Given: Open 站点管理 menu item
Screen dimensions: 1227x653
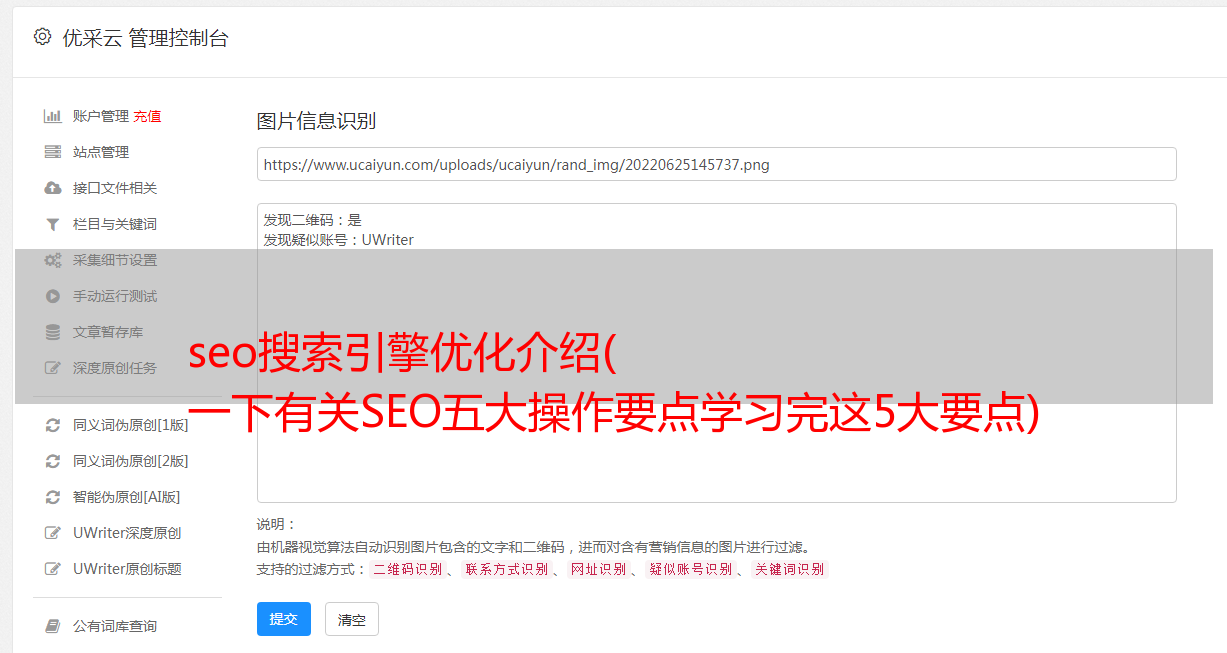Looking at the screenshot, I should pos(101,152).
